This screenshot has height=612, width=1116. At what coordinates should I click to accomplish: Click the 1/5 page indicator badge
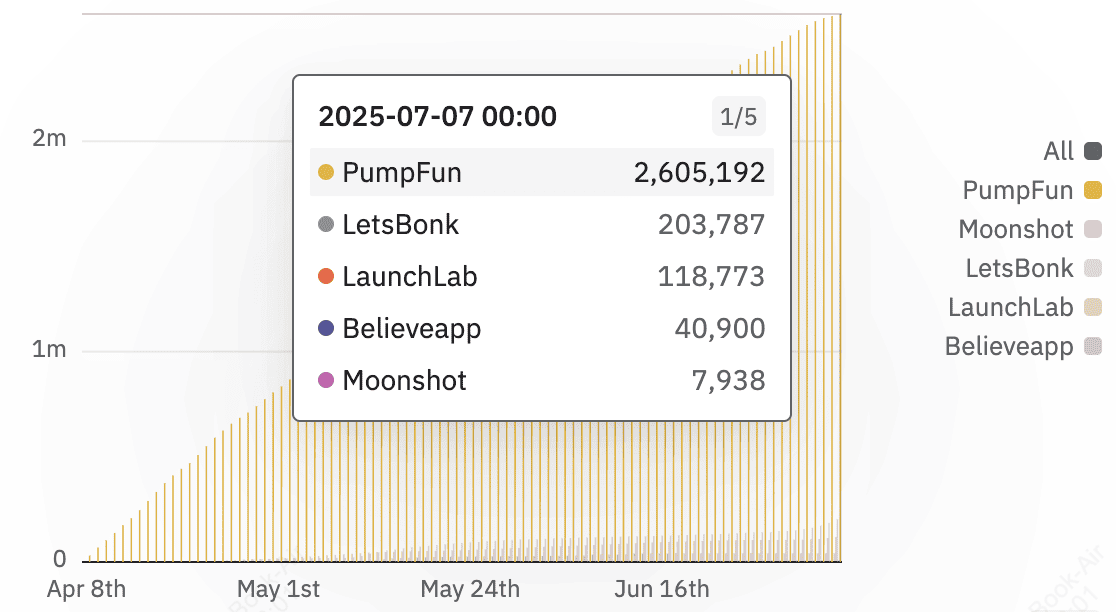pos(739,117)
